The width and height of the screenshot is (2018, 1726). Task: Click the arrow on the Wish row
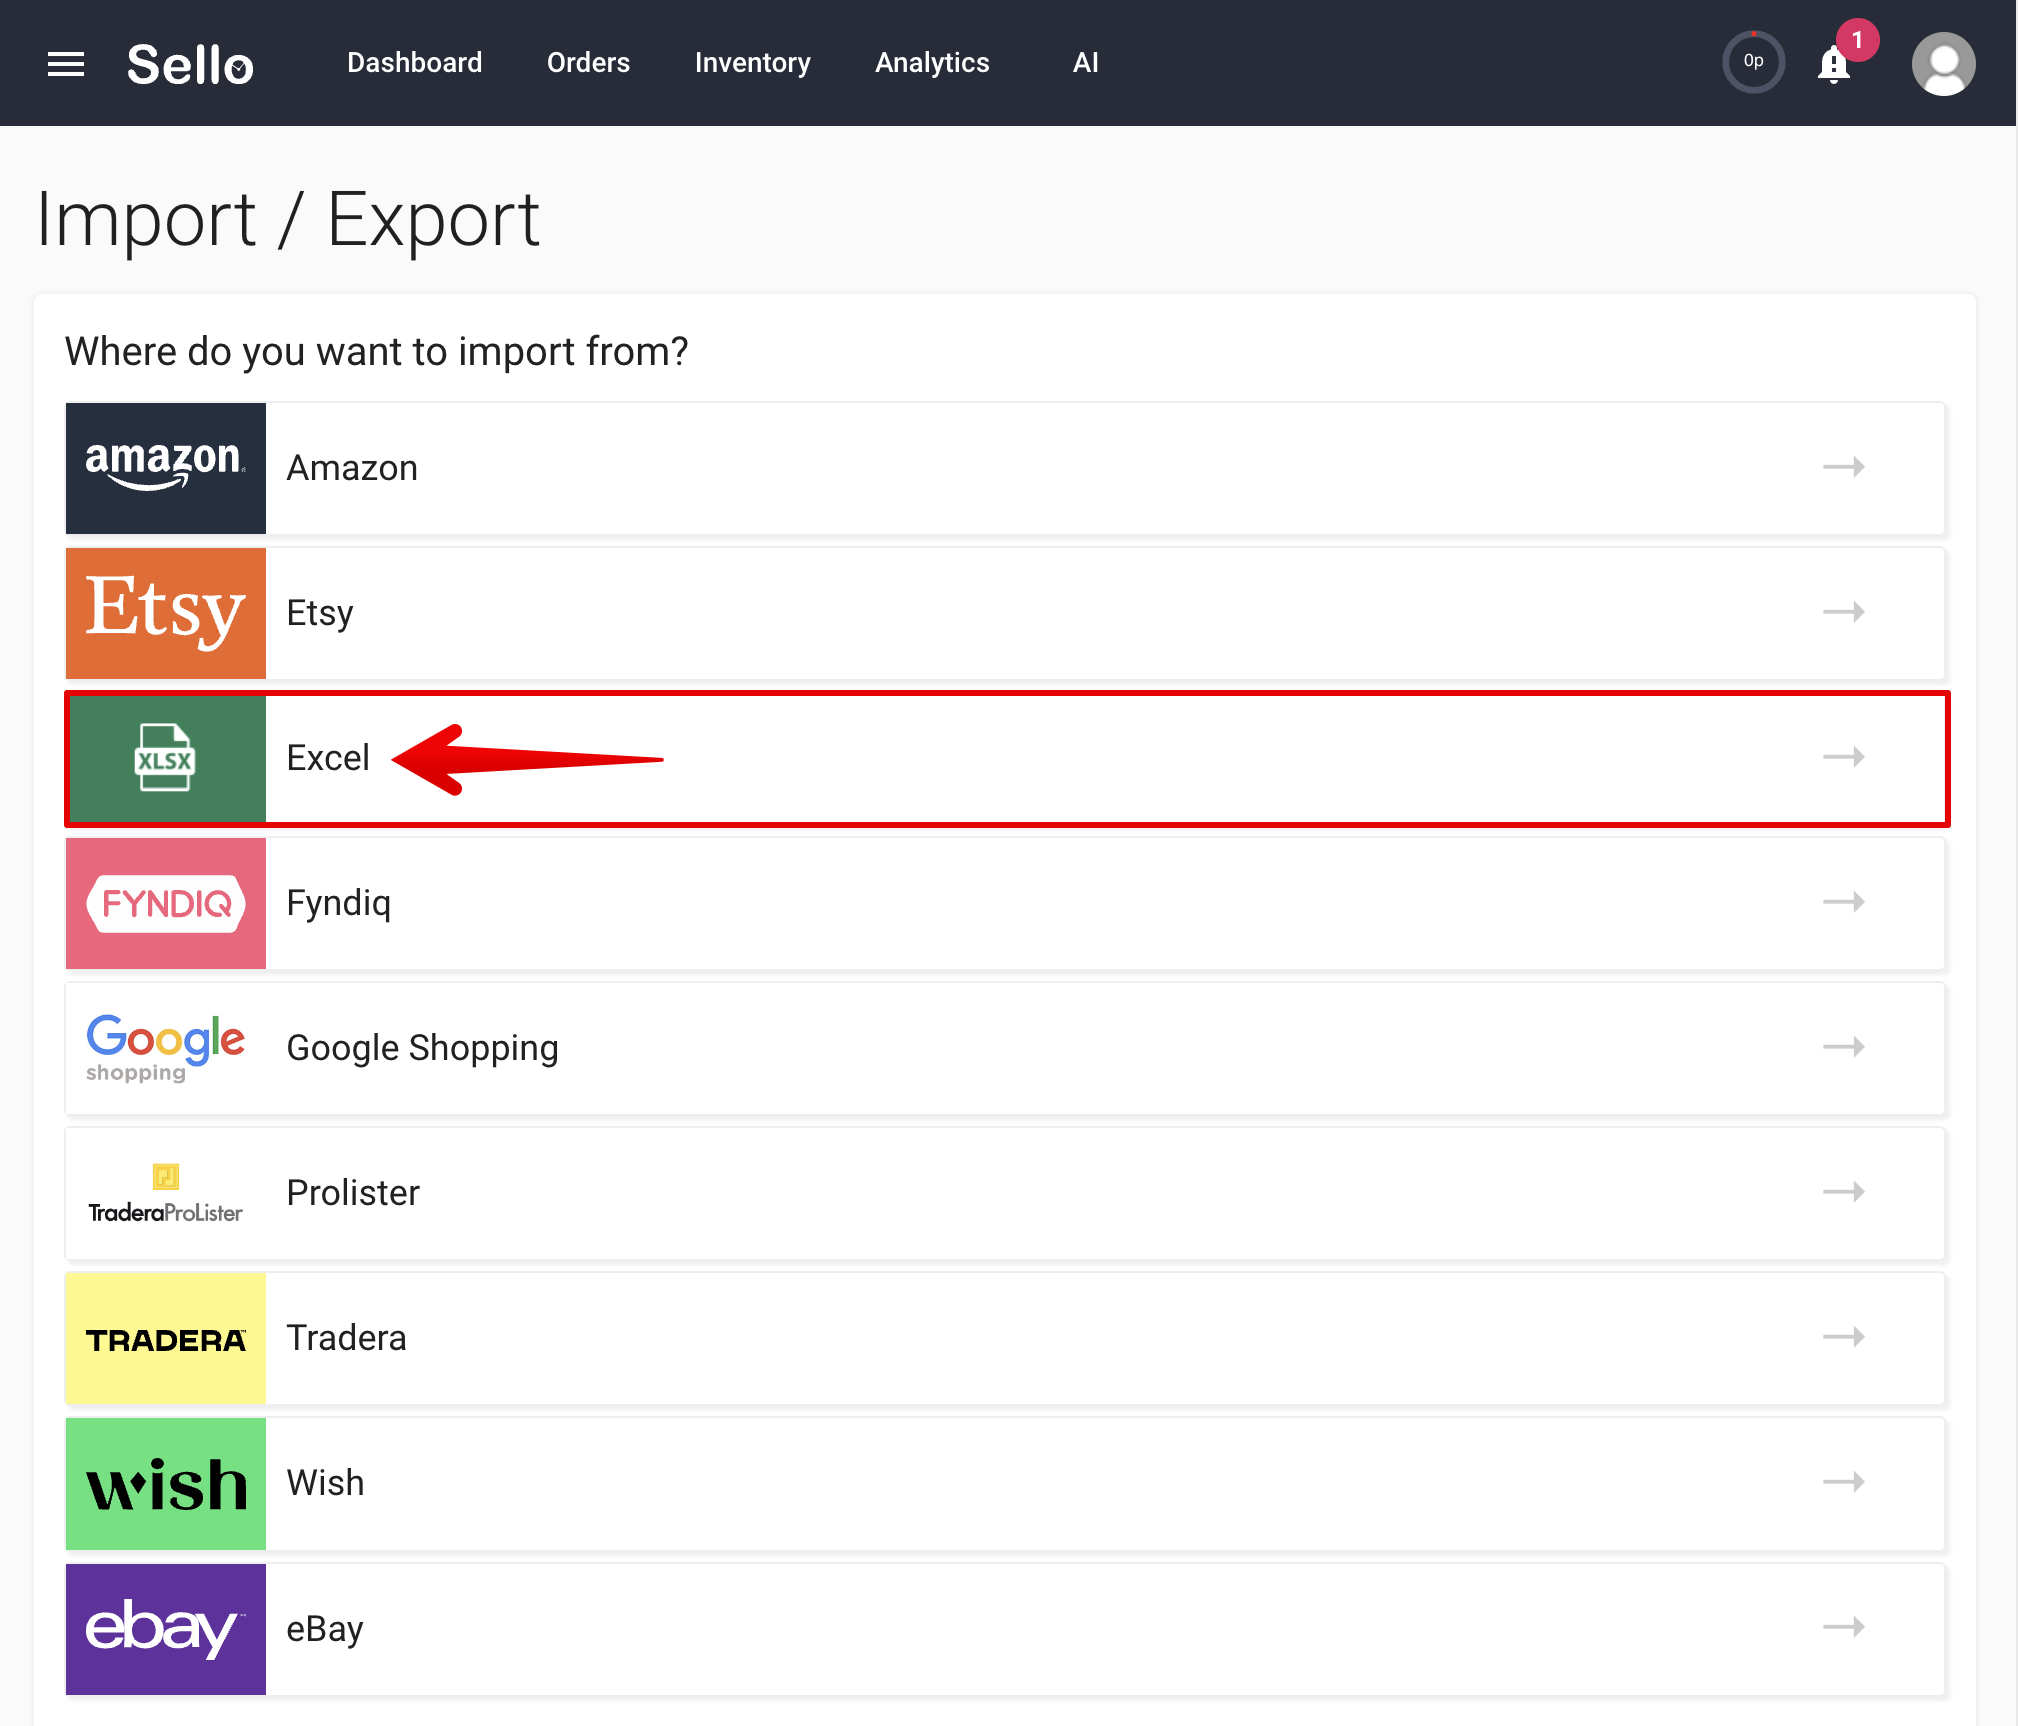coord(1843,1482)
